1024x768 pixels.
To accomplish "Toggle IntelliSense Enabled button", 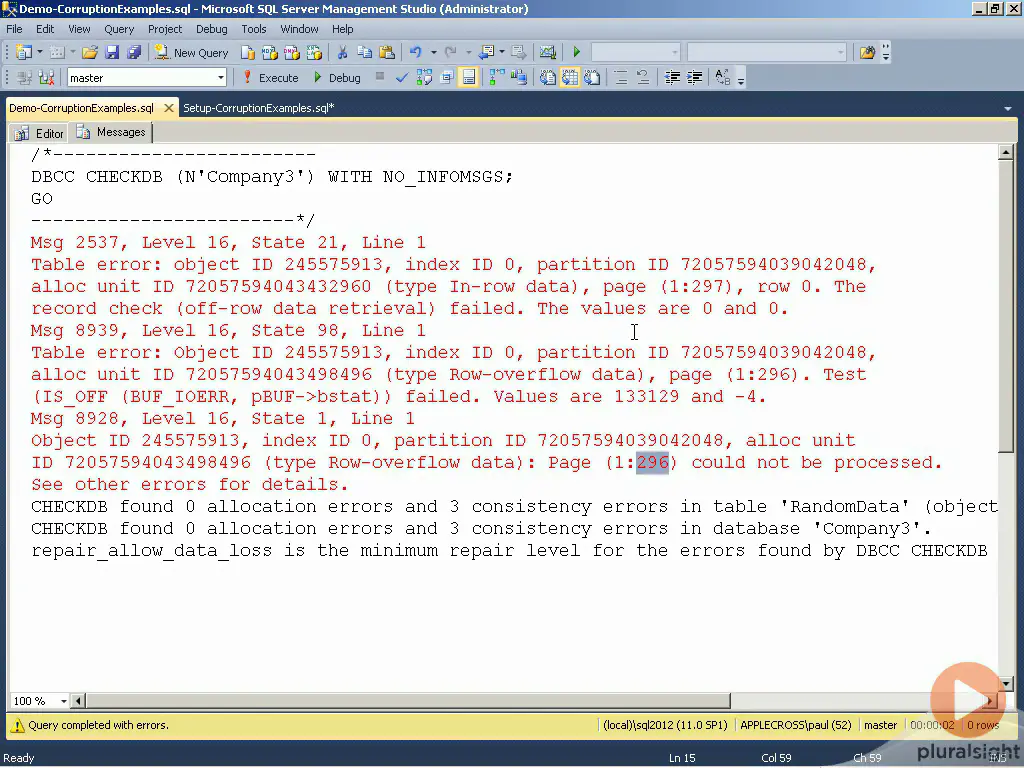I will [469, 78].
